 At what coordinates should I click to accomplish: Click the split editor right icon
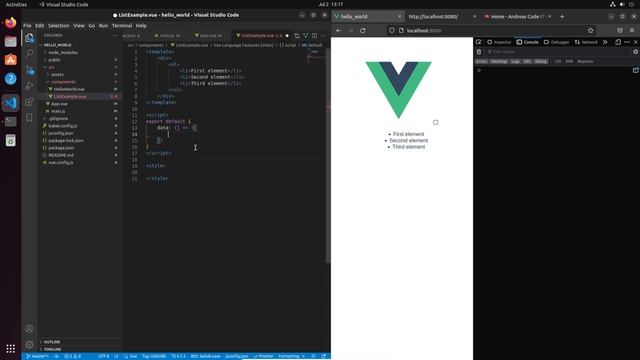(x=314, y=36)
